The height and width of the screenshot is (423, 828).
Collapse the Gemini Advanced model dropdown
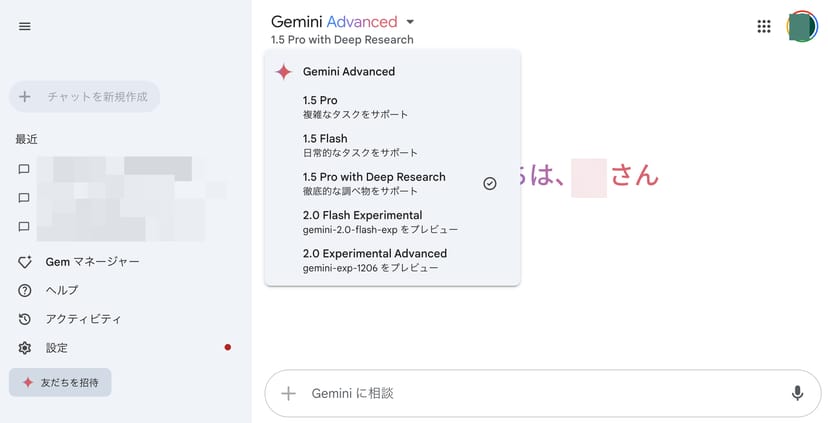point(411,22)
